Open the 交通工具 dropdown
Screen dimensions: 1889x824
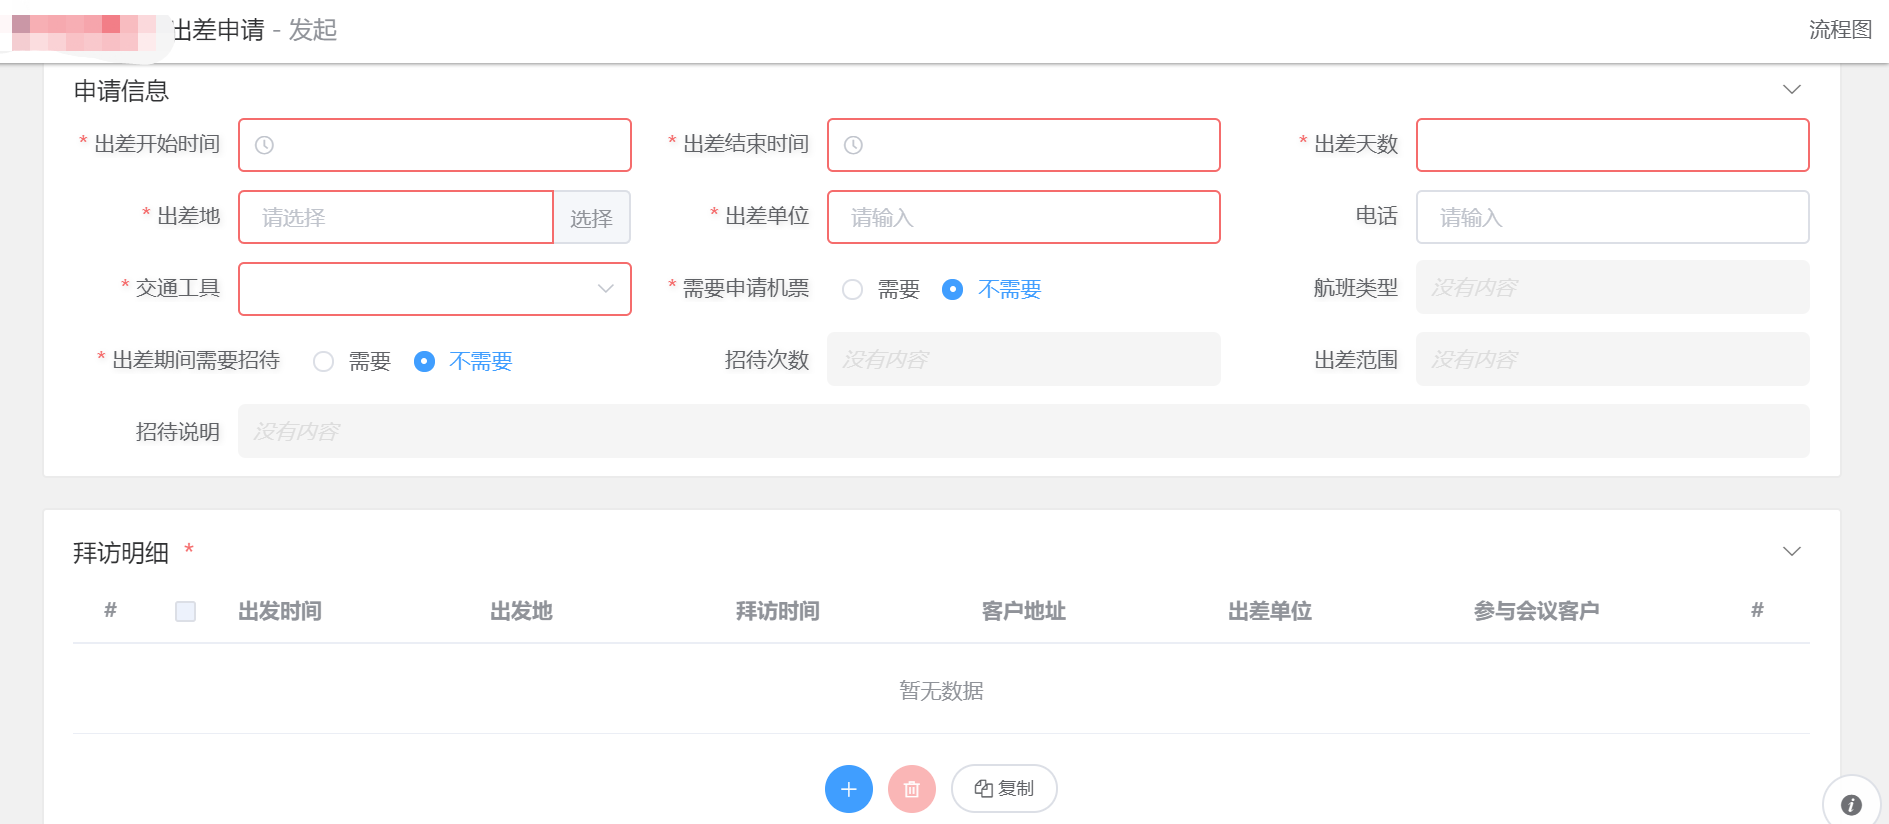435,289
